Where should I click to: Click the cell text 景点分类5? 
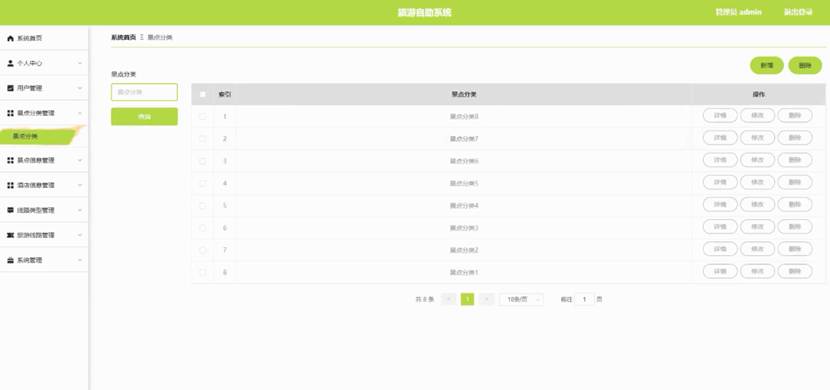tap(464, 183)
